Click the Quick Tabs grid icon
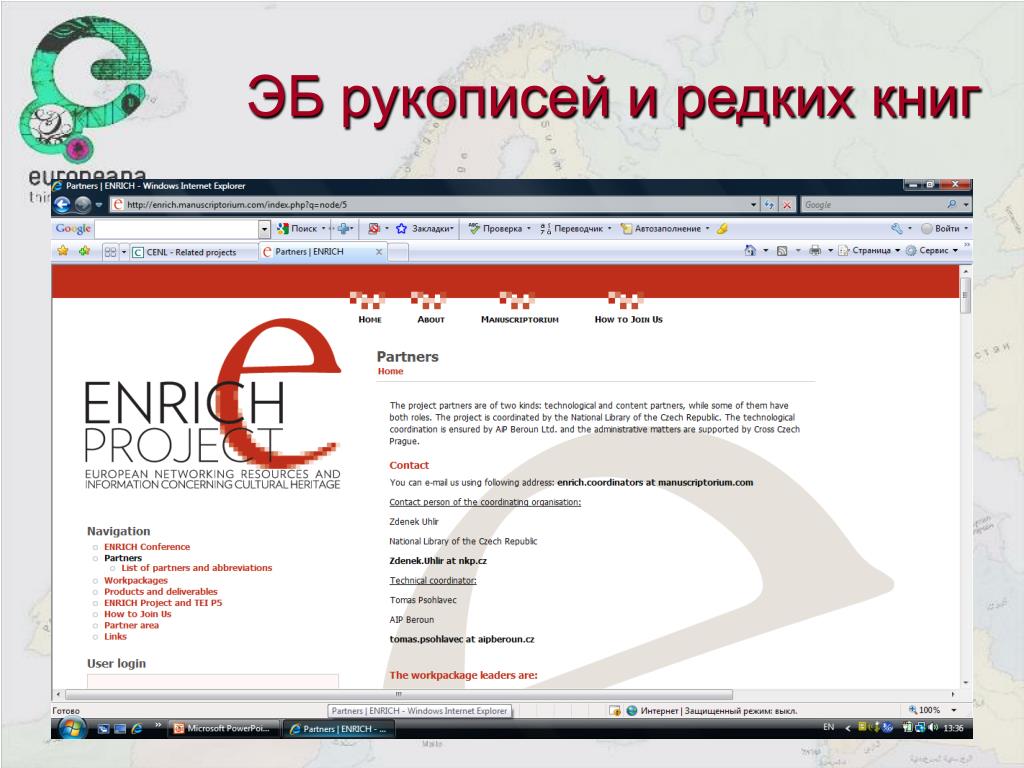The width and height of the screenshot is (1024, 768). tap(110, 251)
